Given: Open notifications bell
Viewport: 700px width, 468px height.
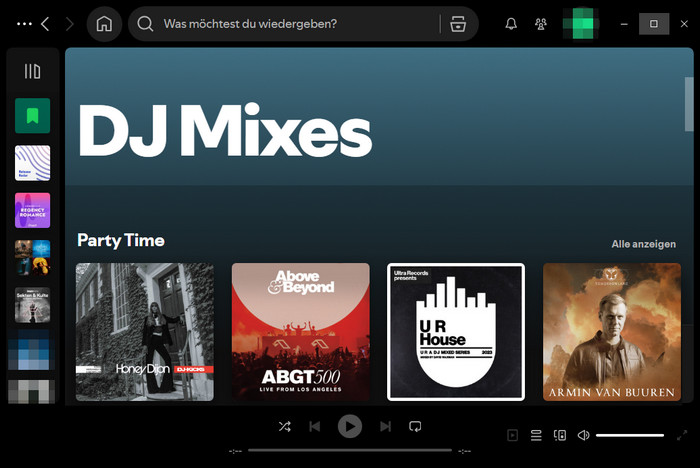Looking at the screenshot, I should (x=511, y=24).
